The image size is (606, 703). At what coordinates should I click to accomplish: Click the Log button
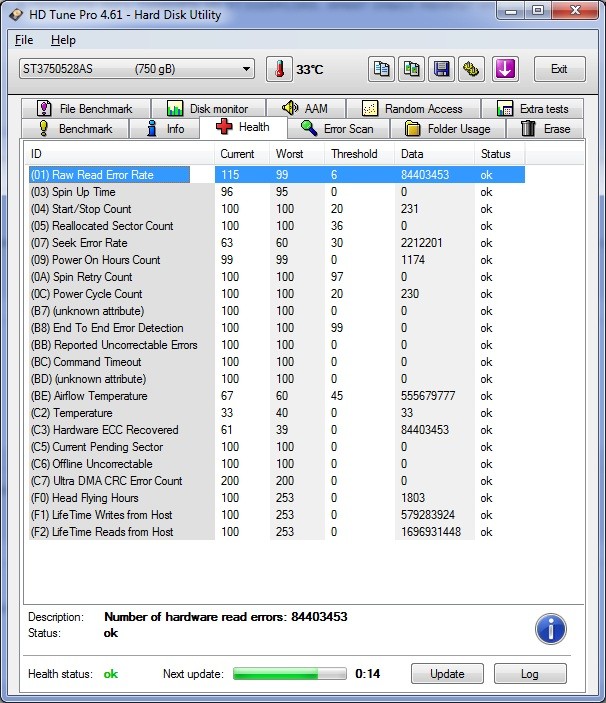[x=529, y=674]
